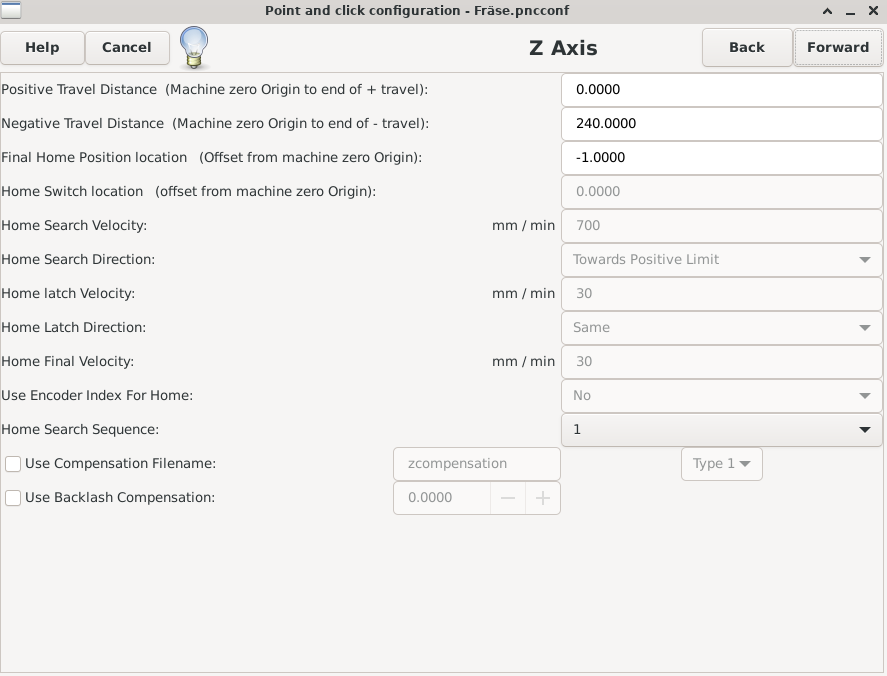The width and height of the screenshot is (887, 676).
Task: Decrease backlash compensation with minus button
Action: coord(508,498)
